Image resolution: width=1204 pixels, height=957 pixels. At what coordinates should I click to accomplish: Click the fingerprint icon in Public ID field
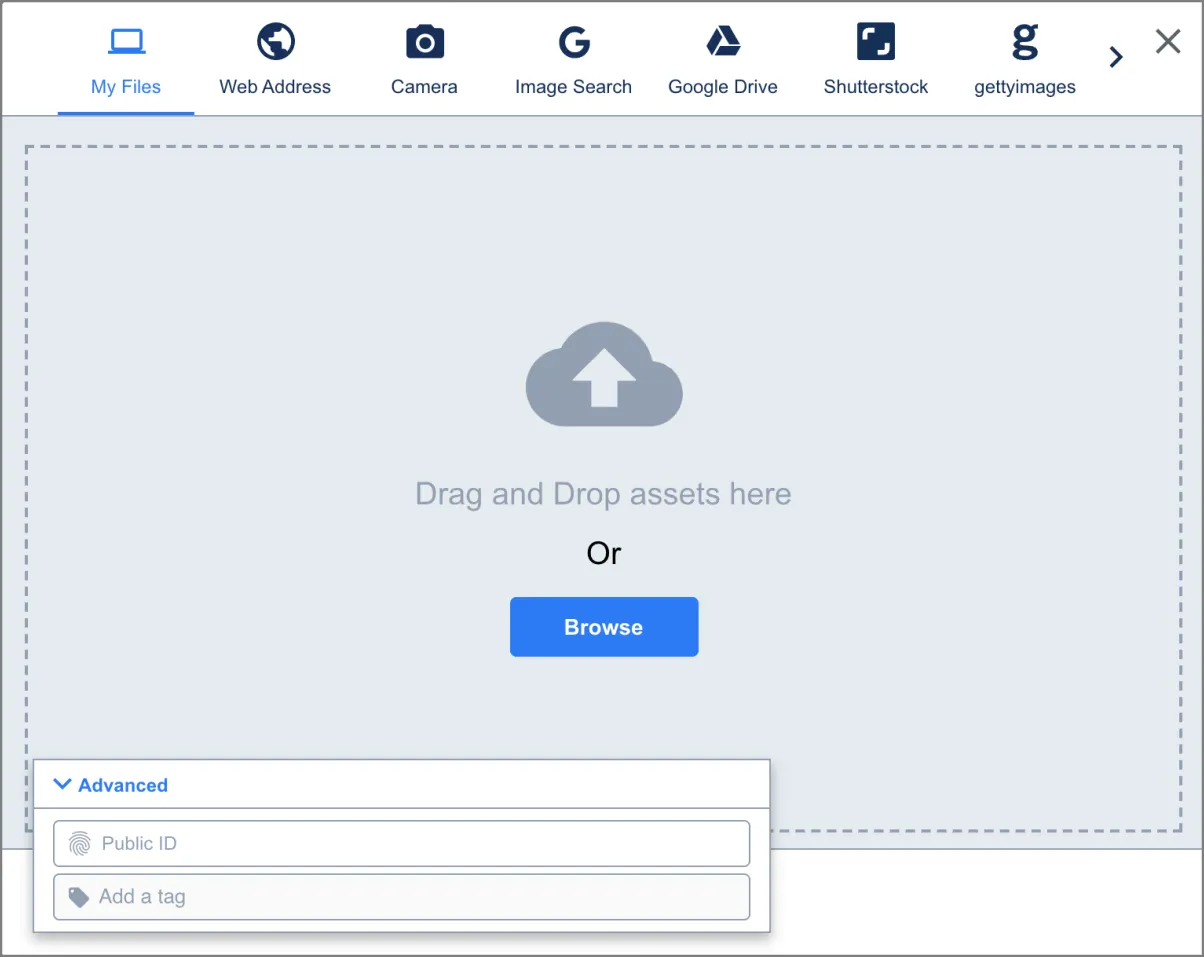coord(78,843)
